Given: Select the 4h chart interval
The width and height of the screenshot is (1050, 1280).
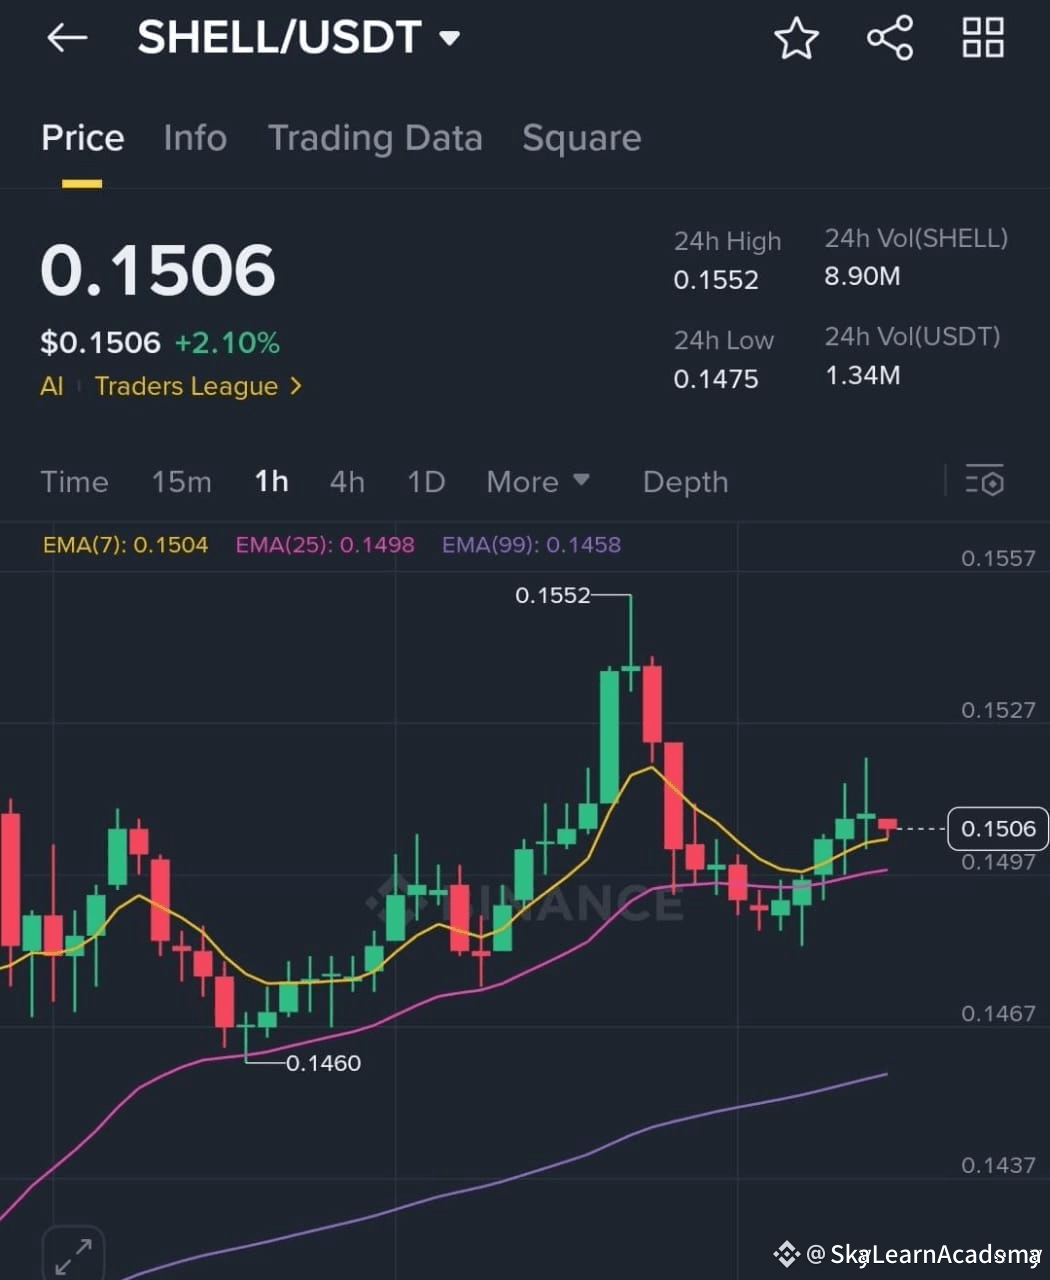Looking at the screenshot, I should pos(347,482).
